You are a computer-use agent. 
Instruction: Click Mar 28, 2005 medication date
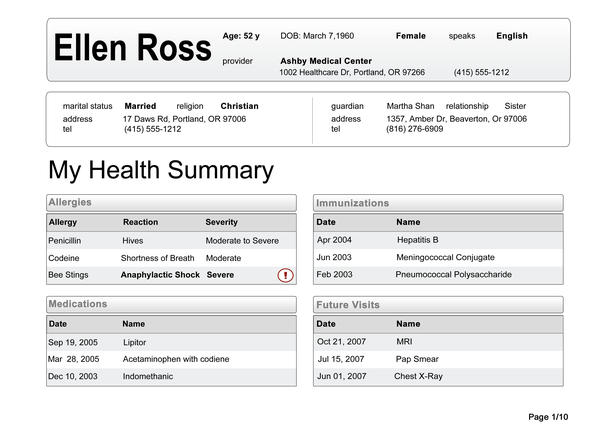pyautogui.click(x=74, y=359)
